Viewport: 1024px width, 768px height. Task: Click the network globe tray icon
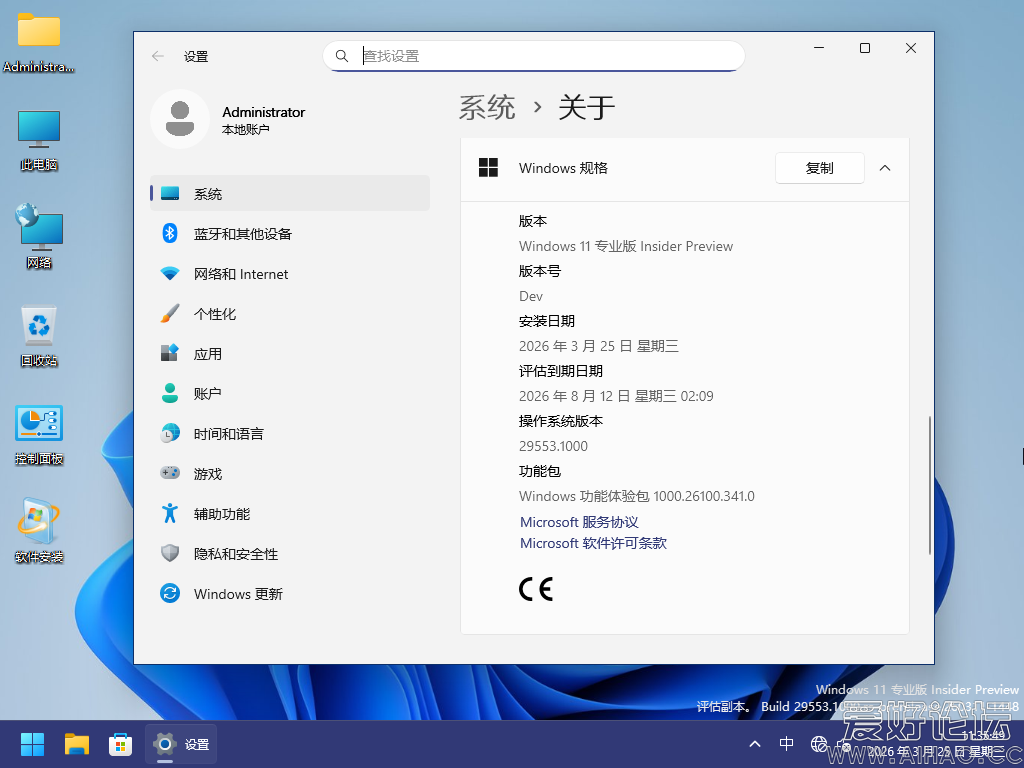tap(818, 744)
